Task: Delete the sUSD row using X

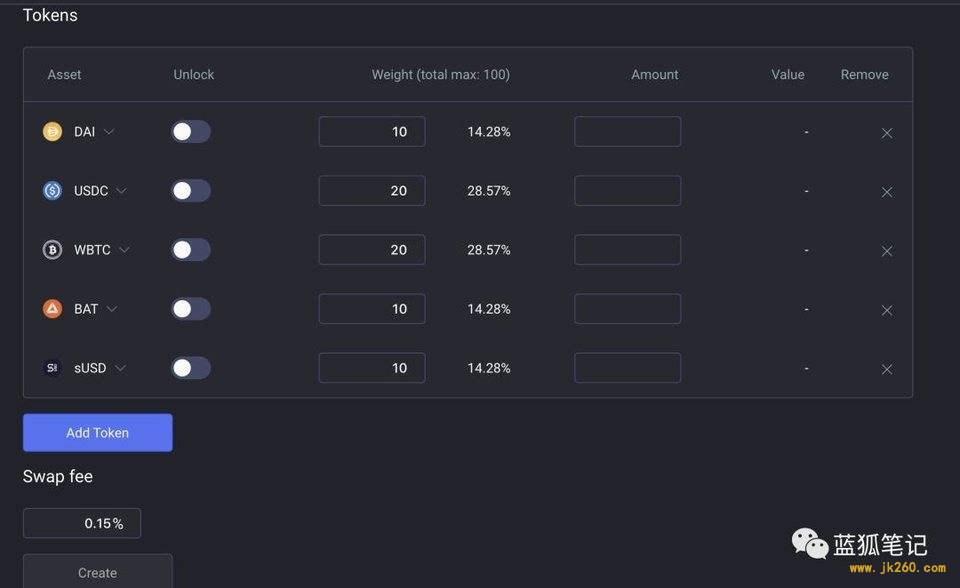Action: (x=886, y=369)
